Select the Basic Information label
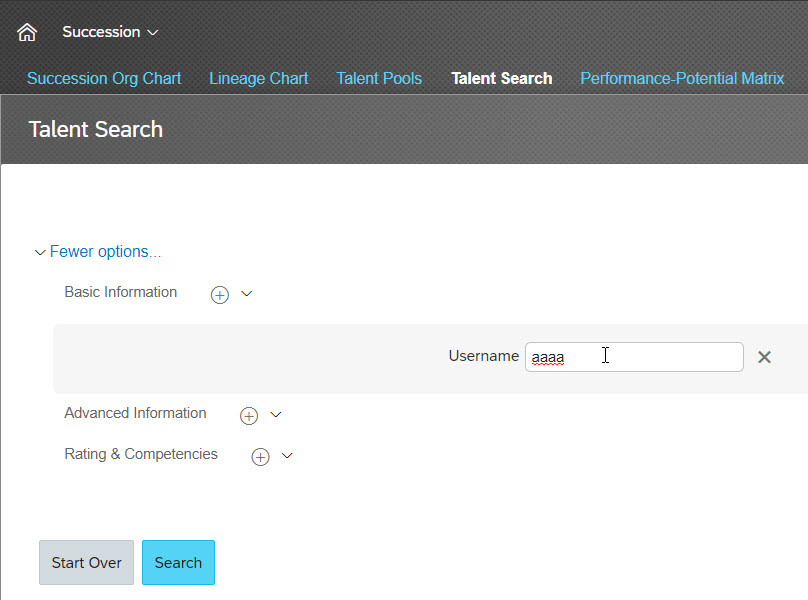The width and height of the screenshot is (808, 600). point(121,292)
